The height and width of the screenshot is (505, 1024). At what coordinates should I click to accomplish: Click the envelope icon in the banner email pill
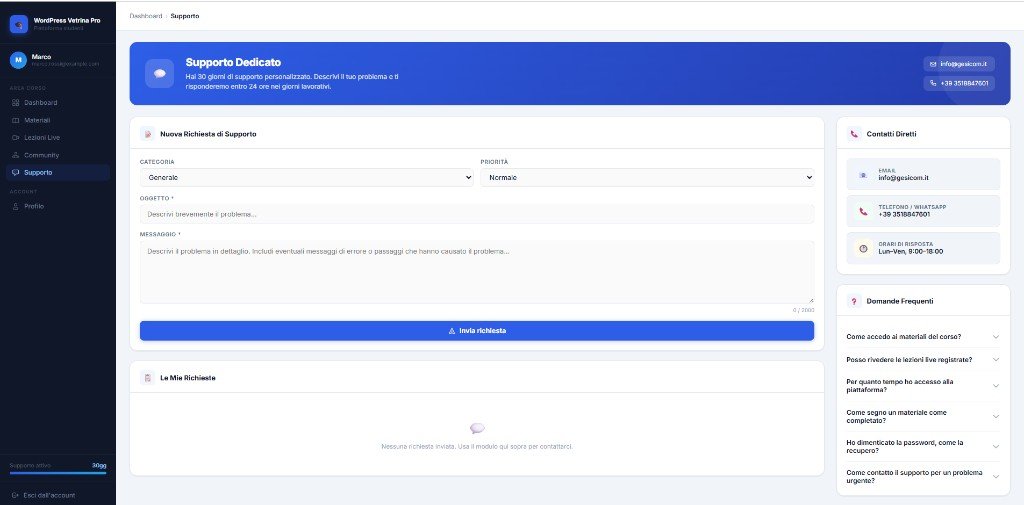pos(933,64)
